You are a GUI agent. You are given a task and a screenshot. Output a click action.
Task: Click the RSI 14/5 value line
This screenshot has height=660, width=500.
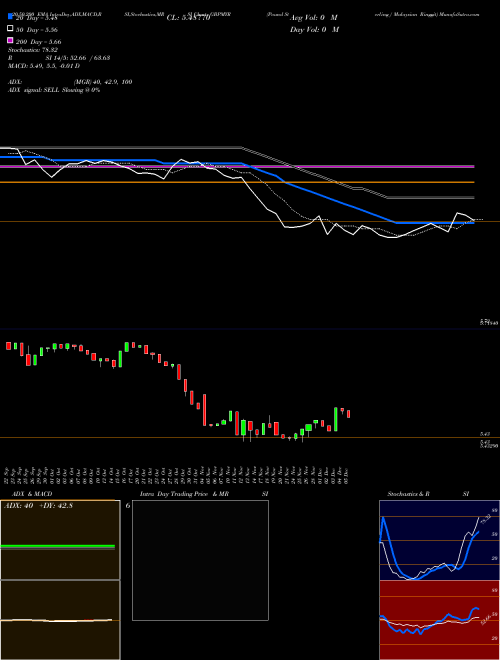click(x=59, y=58)
